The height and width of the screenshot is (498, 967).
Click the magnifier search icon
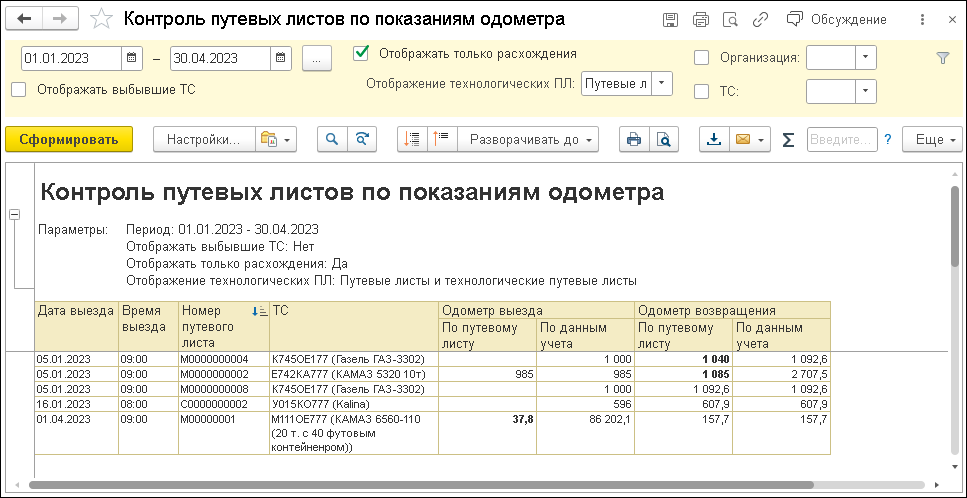[x=332, y=139]
